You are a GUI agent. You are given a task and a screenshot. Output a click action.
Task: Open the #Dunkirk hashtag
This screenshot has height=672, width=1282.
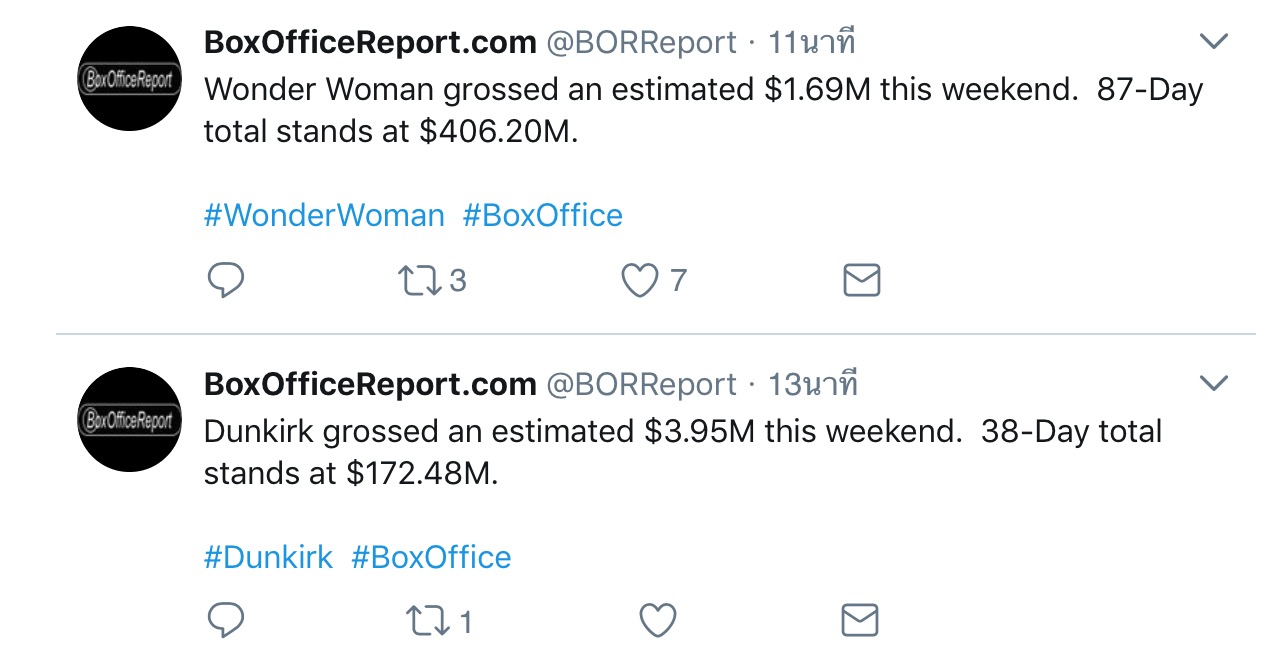point(268,557)
